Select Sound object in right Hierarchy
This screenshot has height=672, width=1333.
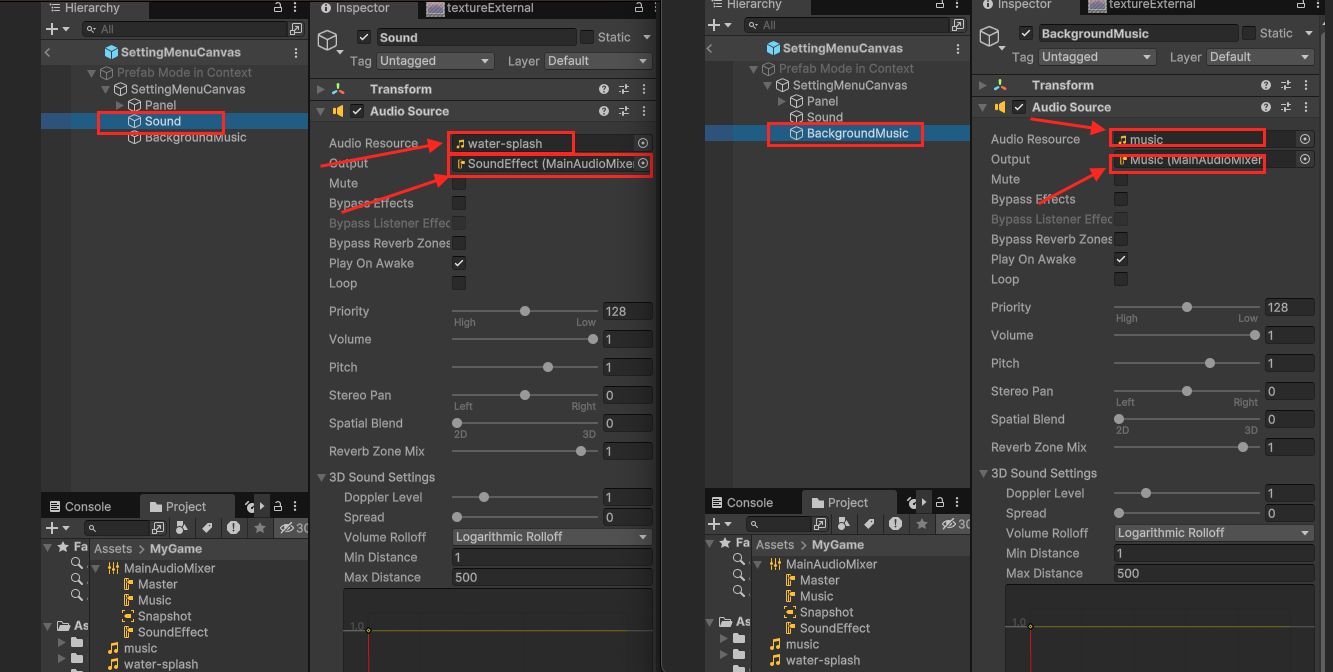click(825, 117)
